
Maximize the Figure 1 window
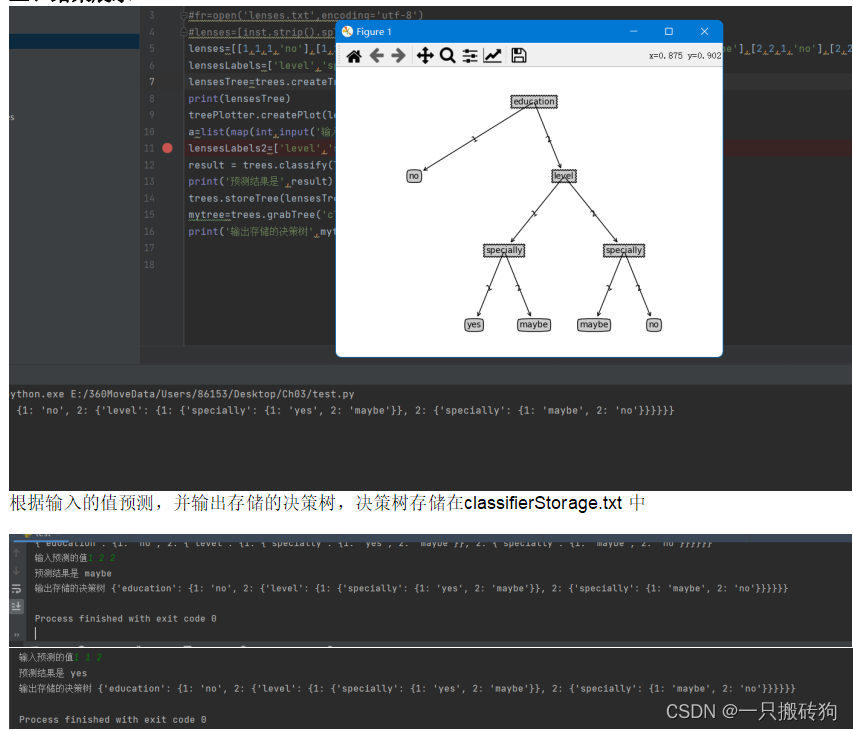[x=669, y=32]
